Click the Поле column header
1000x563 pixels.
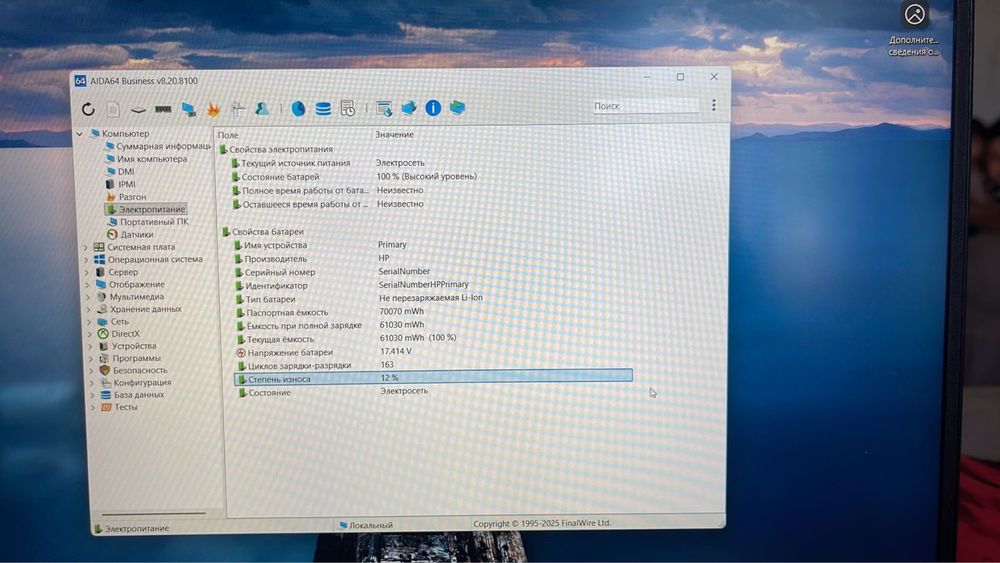pyautogui.click(x=228, y=135)
